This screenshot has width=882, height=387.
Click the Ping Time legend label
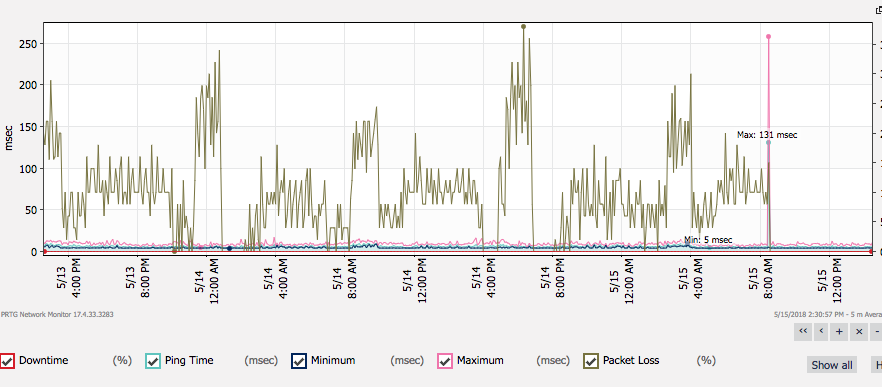[x=189, y=361]
